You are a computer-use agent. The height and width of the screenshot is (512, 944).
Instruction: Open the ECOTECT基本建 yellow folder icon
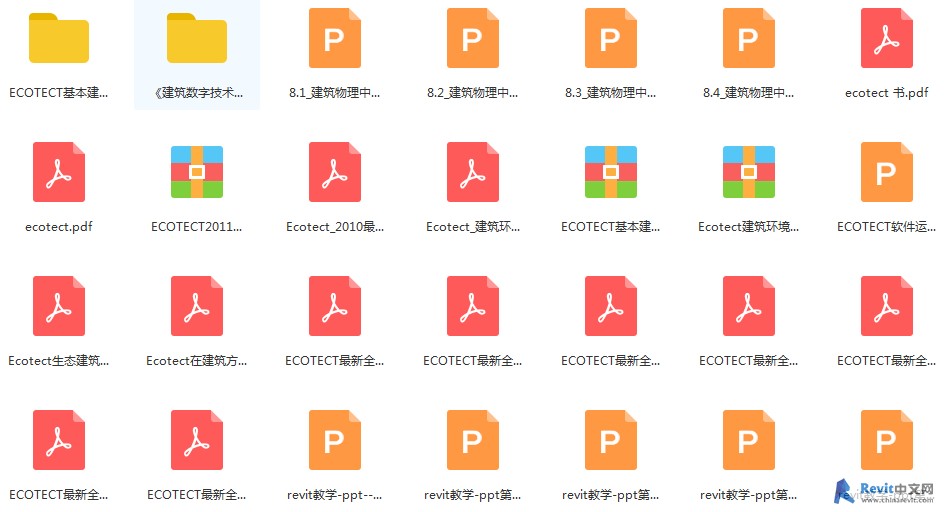click(x=59, y=38)
